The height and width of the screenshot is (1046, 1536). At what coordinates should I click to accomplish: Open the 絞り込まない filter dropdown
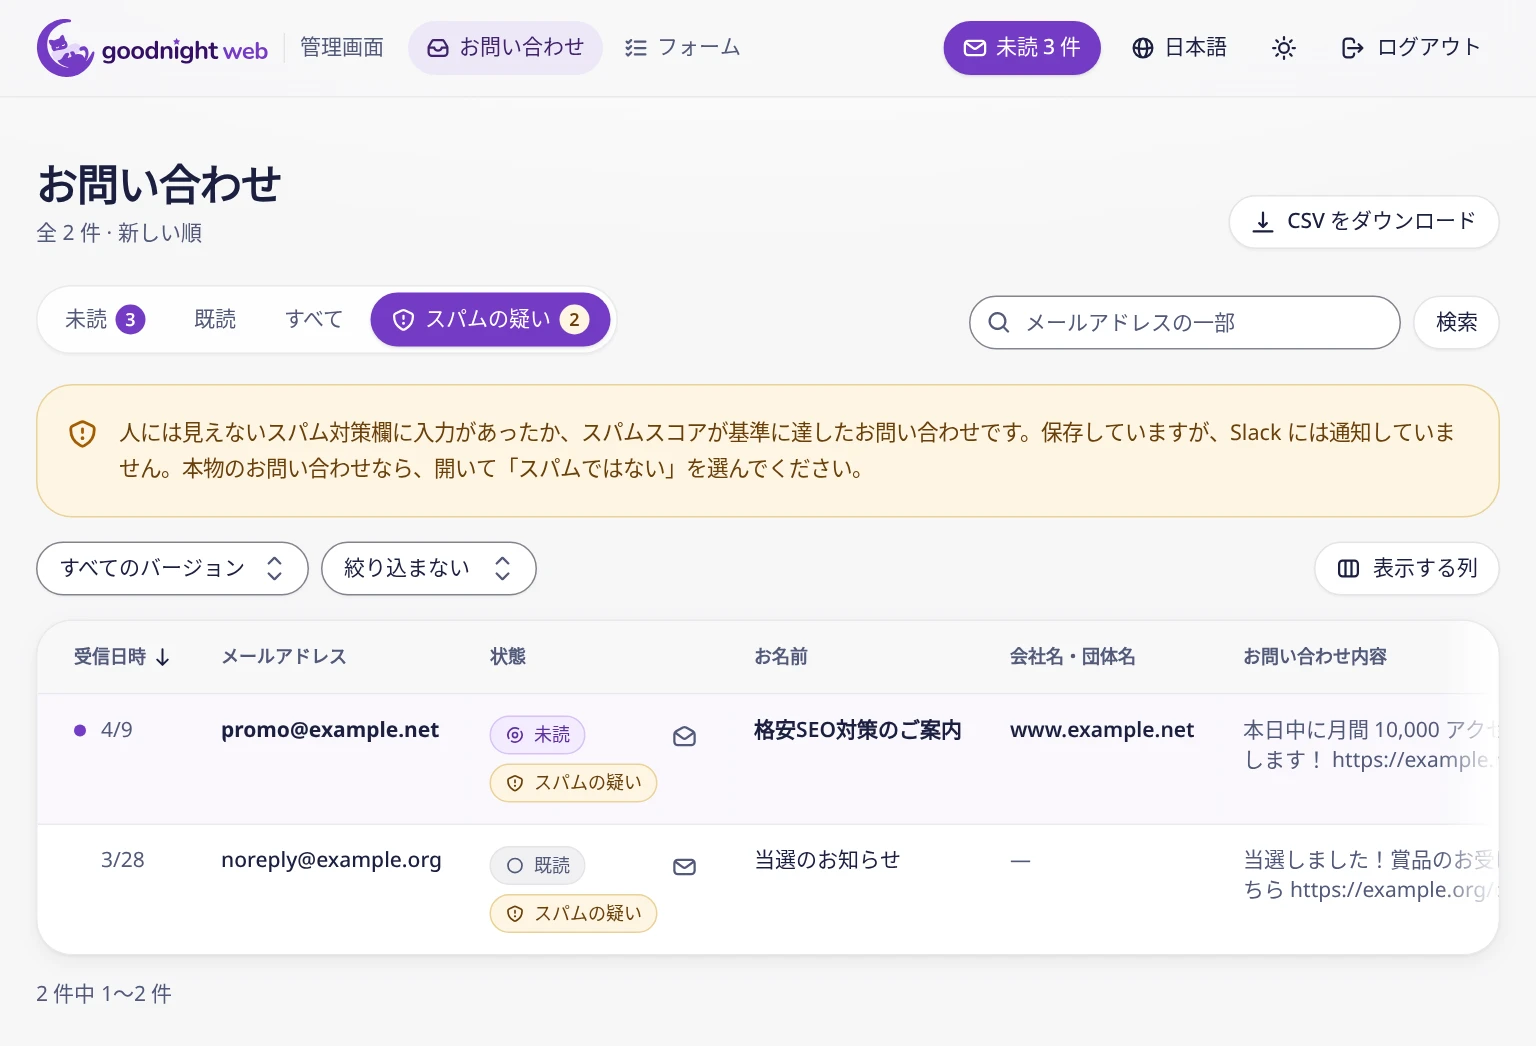tap(428, 568)
